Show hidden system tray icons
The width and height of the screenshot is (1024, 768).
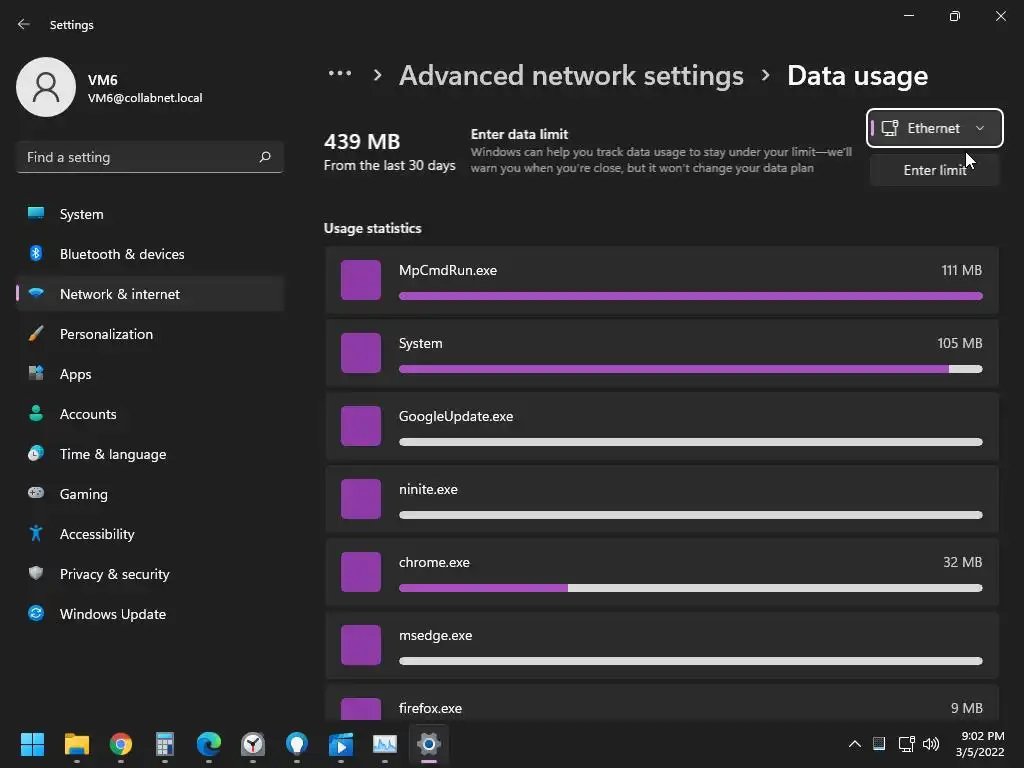coord(854,744)
